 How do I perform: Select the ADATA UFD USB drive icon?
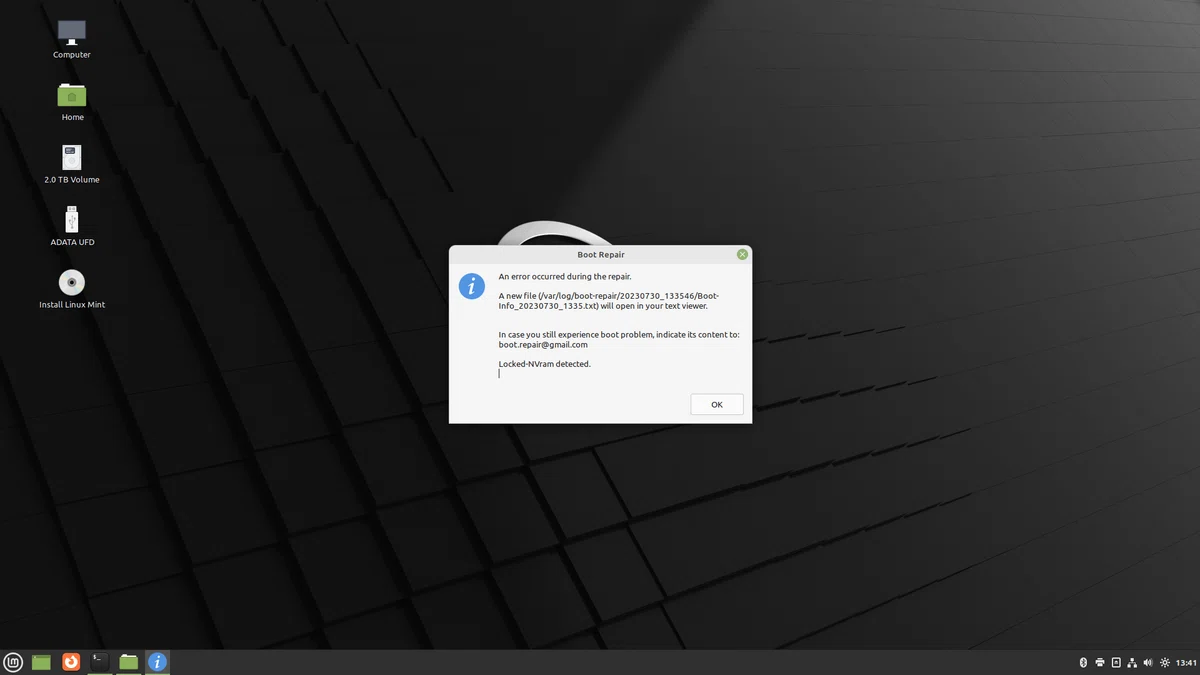click(x=72, y=219)
